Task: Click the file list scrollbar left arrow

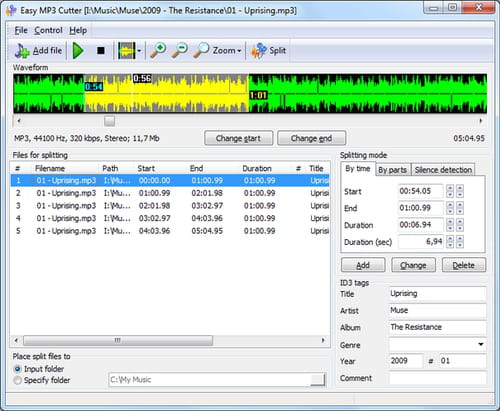Action: (x=16, y=340)
